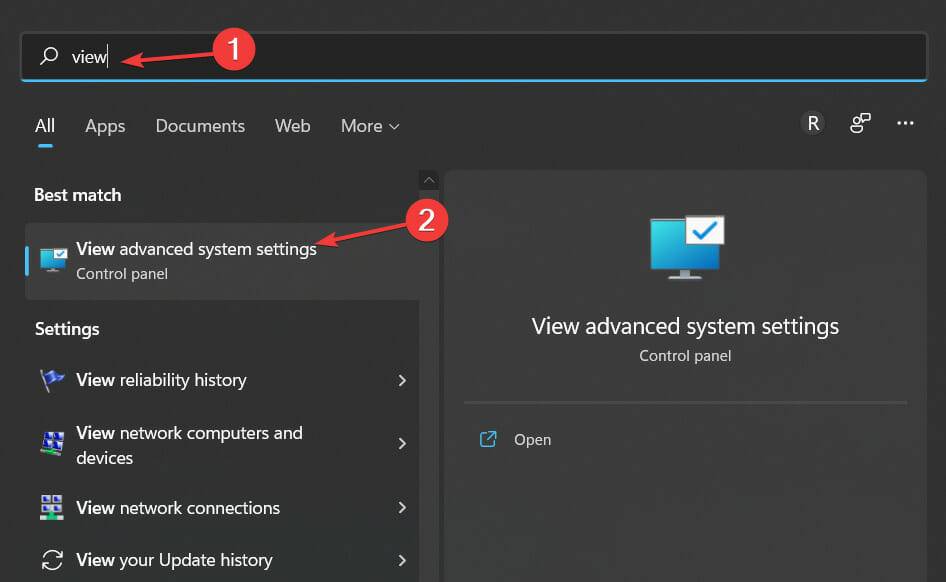Image resolution: width=946 pixels, height=582 pixels.
Task: Switch to the Documents tab
Action: [199, 126]
